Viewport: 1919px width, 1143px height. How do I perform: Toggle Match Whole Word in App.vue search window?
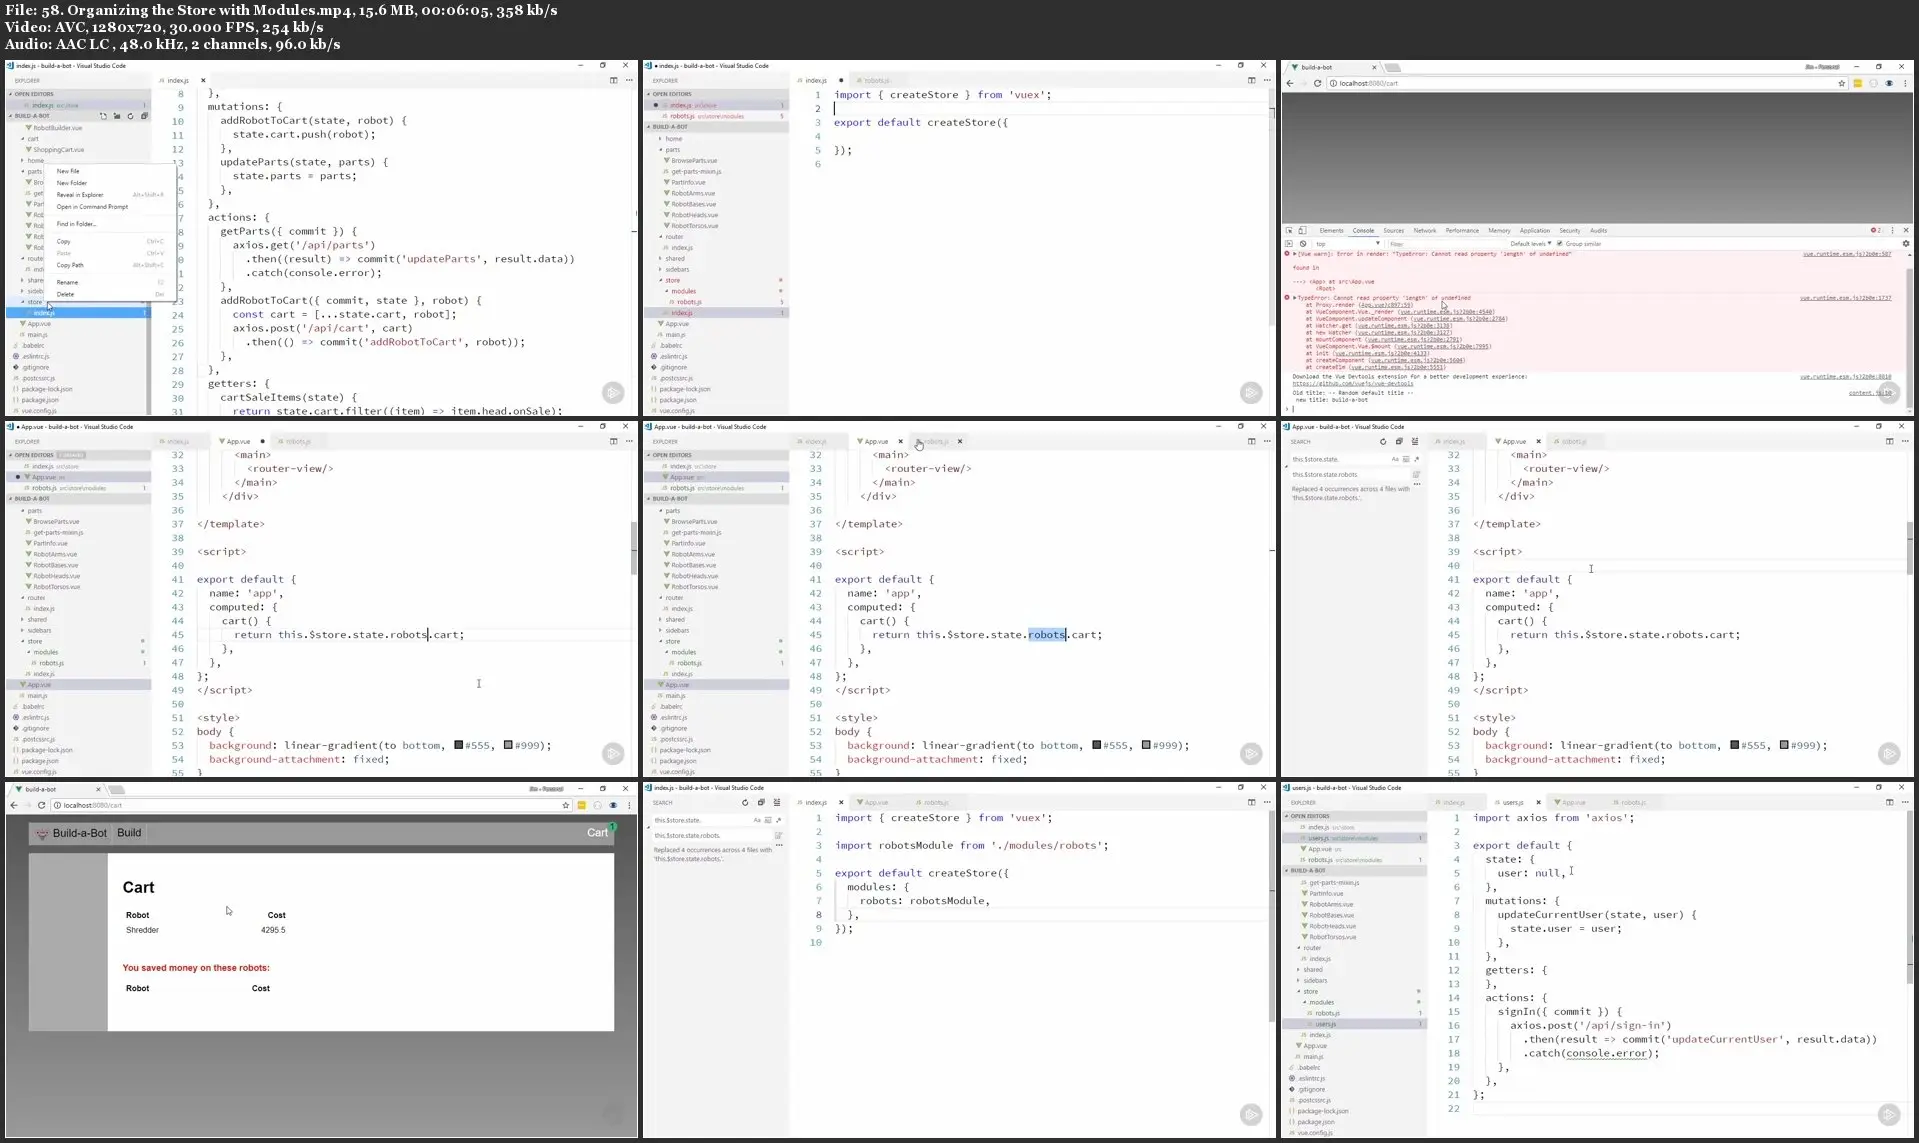1405,459
